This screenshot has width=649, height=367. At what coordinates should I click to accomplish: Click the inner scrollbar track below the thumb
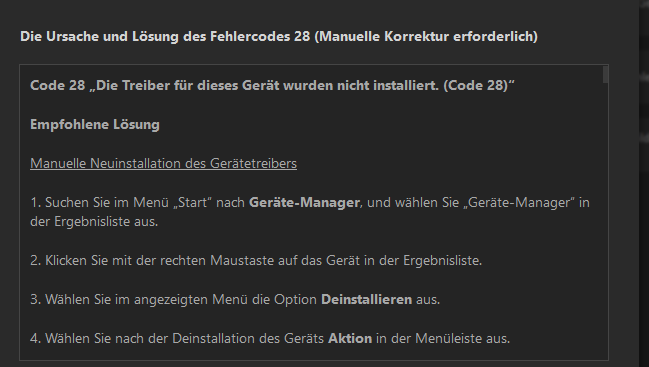click(x=605, y=221)
